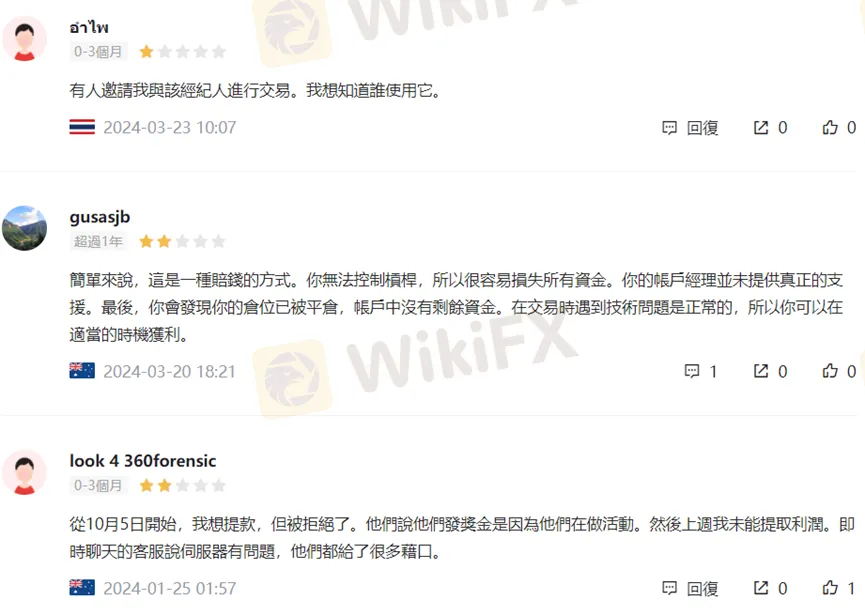Like the อำไพ review with thumbs-up
Viewport: 865px width, 616px height.
pos(830,128)
